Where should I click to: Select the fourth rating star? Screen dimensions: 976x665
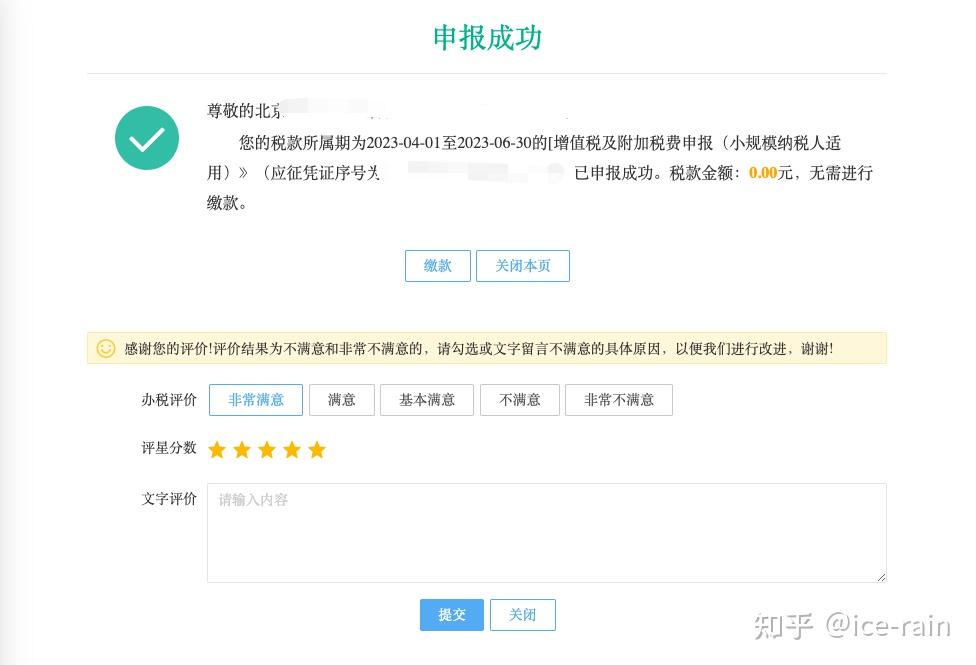click(292, 450)
